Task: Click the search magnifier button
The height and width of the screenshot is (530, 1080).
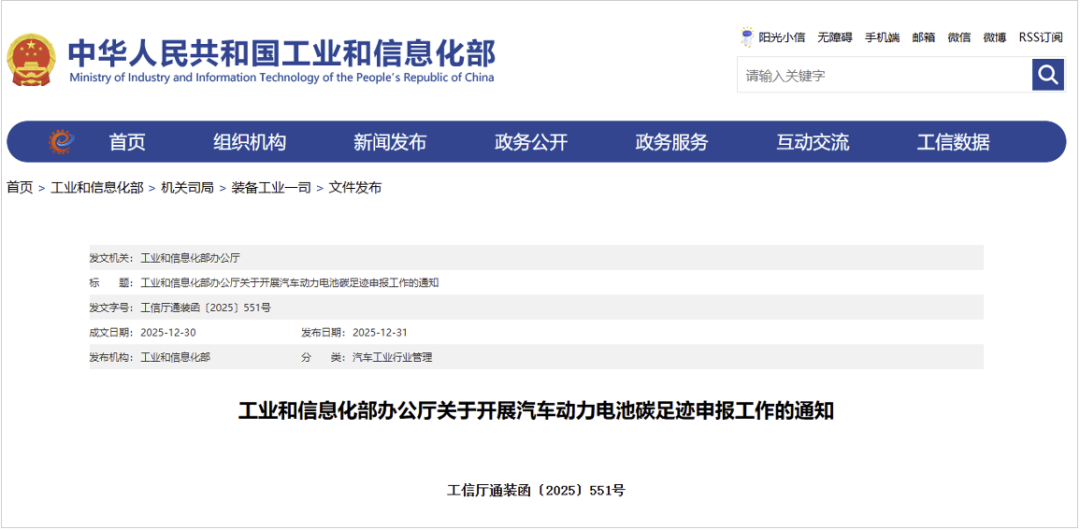Action: point(1048,74)
